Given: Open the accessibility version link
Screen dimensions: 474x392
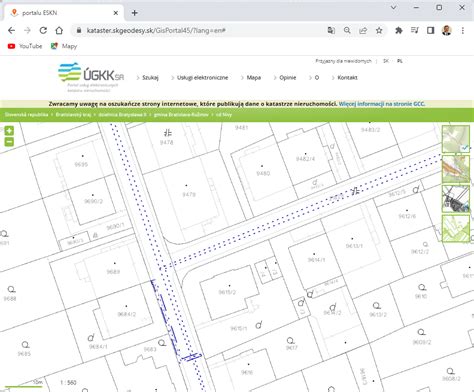Looking at the screenshot, I should (x=343, y=61).
